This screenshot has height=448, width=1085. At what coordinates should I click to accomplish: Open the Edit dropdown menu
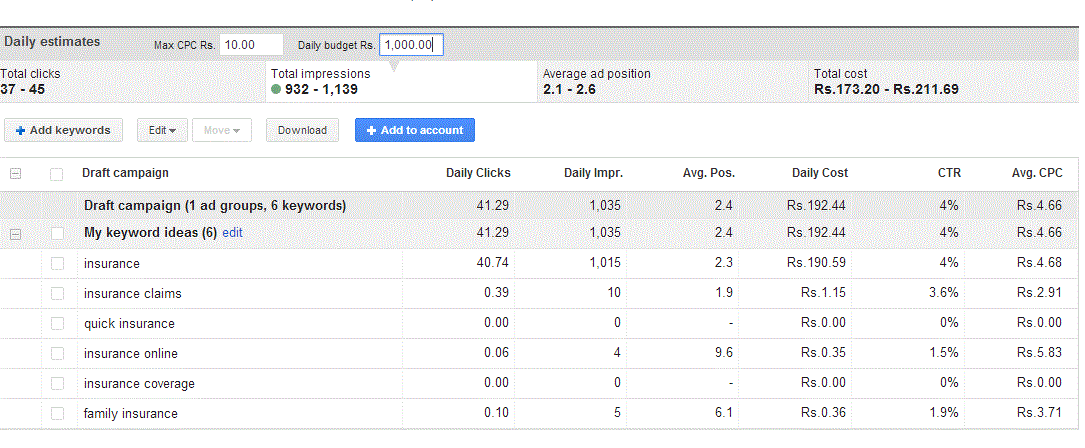pyautogui.click(x=162, y=130)
